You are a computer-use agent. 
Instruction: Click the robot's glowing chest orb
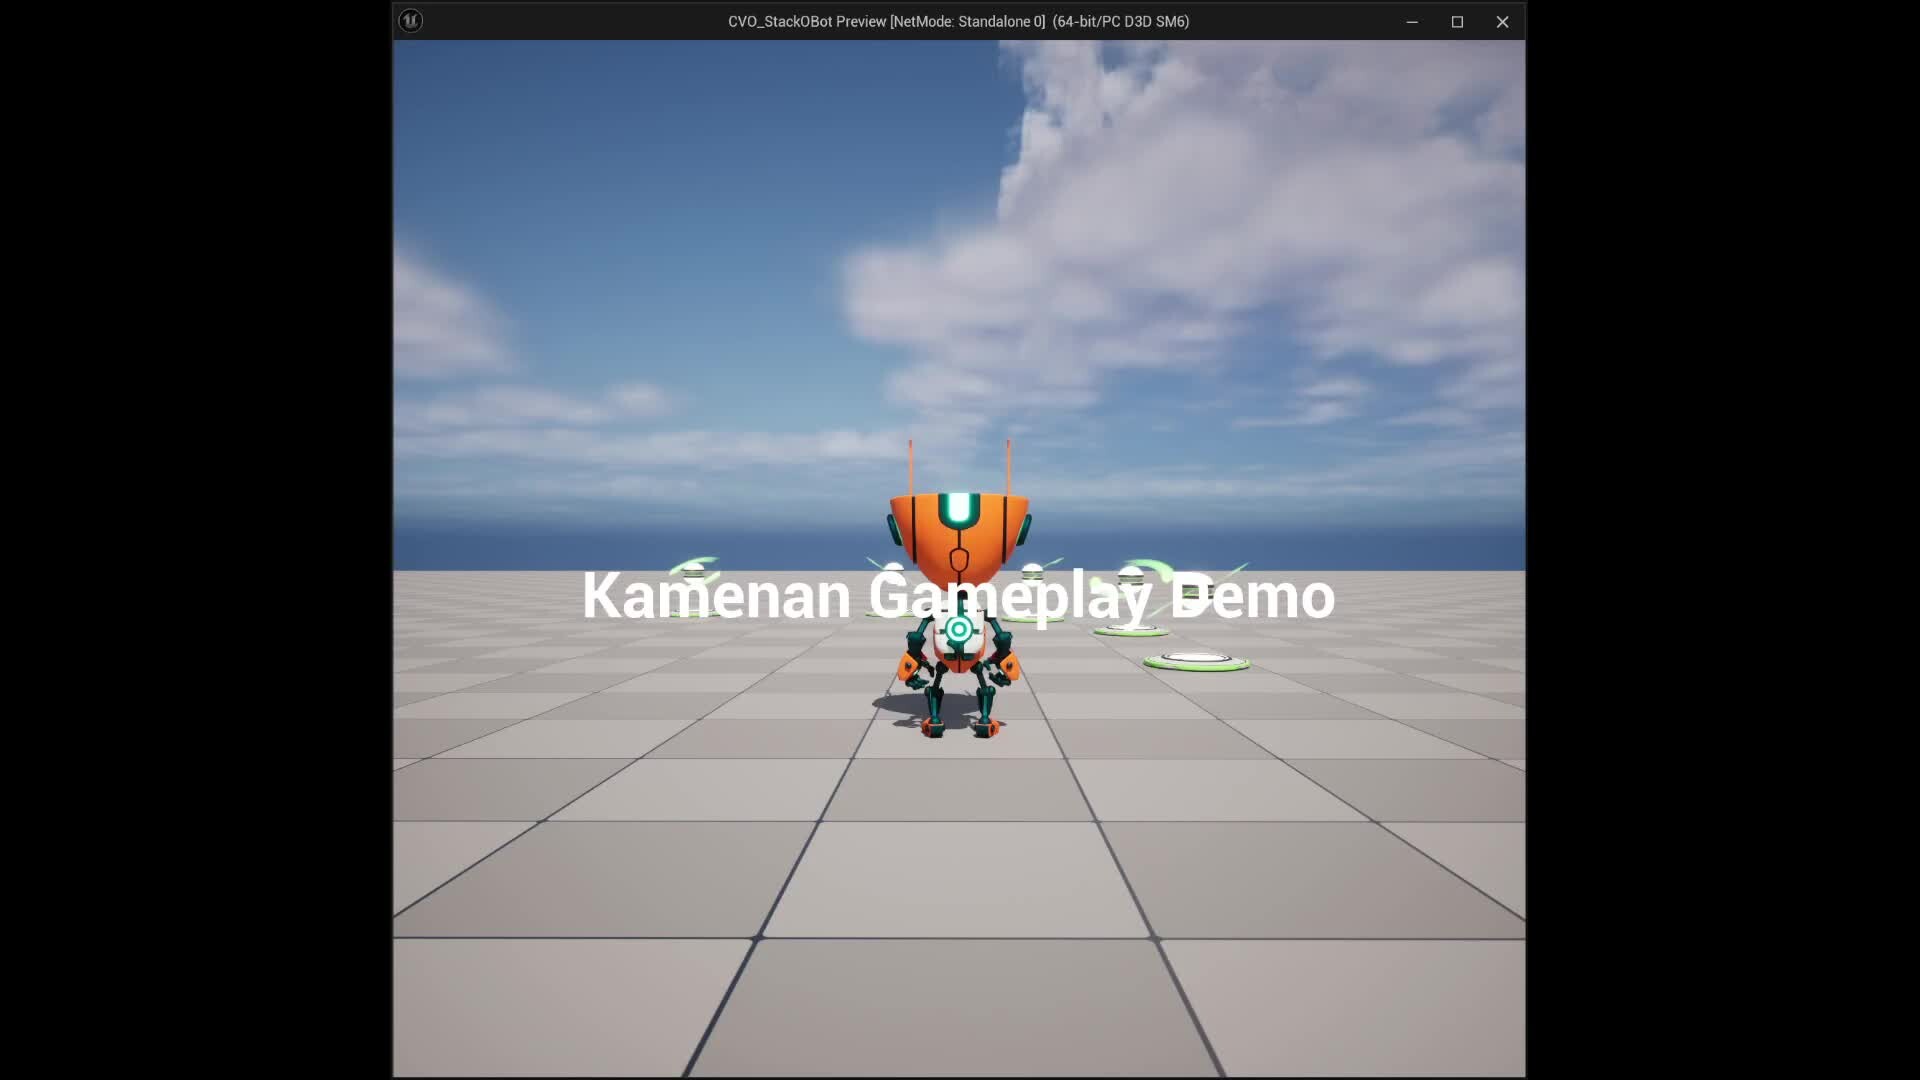pyautogui.click(x=959, y=628)
